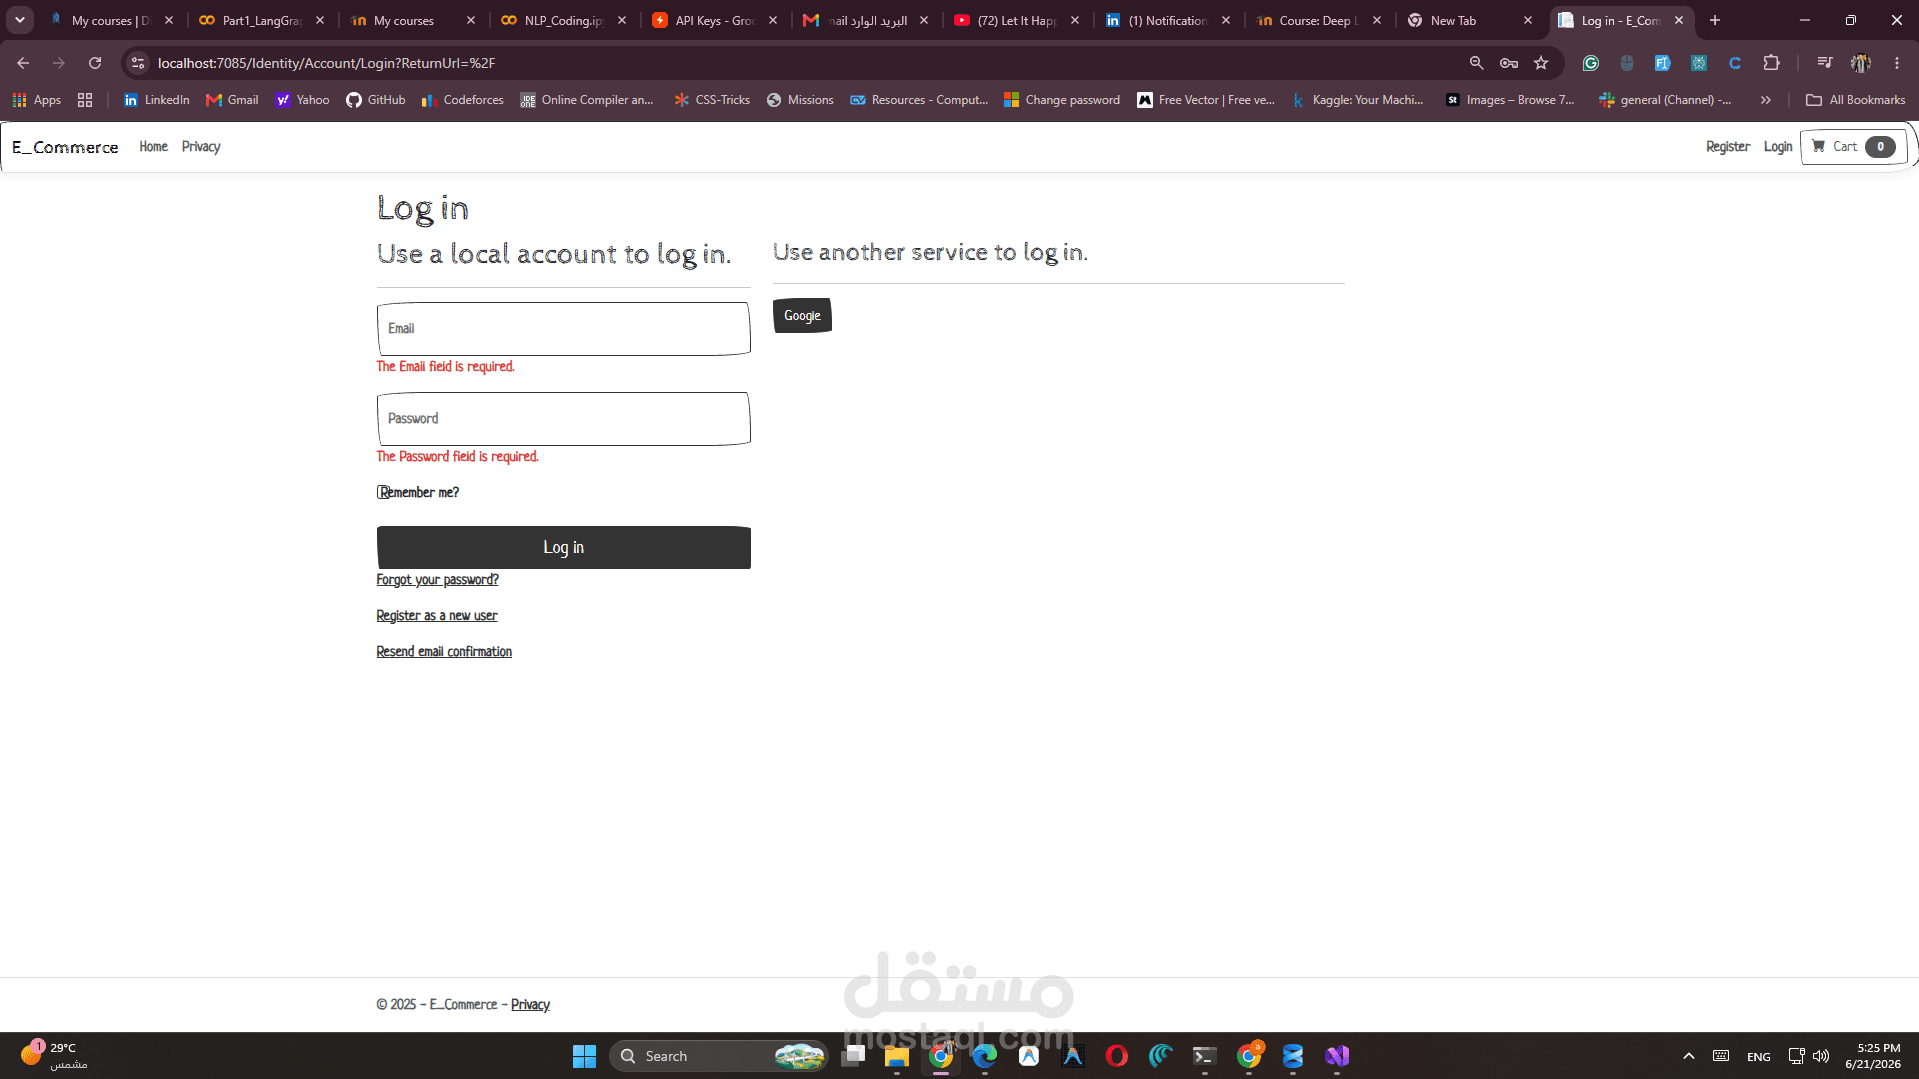Screen dimensions: 1919x1079
Task: Click the dark Log in button
Action: coord(564,548)
